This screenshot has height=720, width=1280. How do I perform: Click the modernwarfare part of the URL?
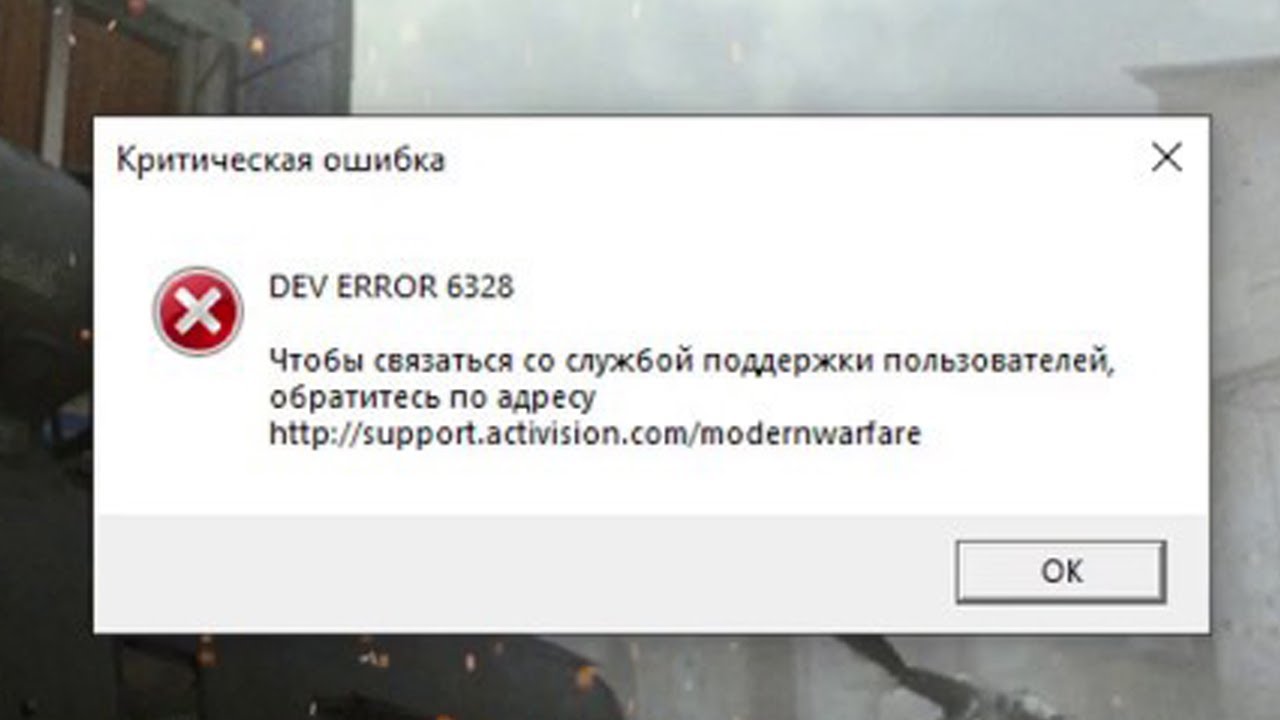[808, 435]
